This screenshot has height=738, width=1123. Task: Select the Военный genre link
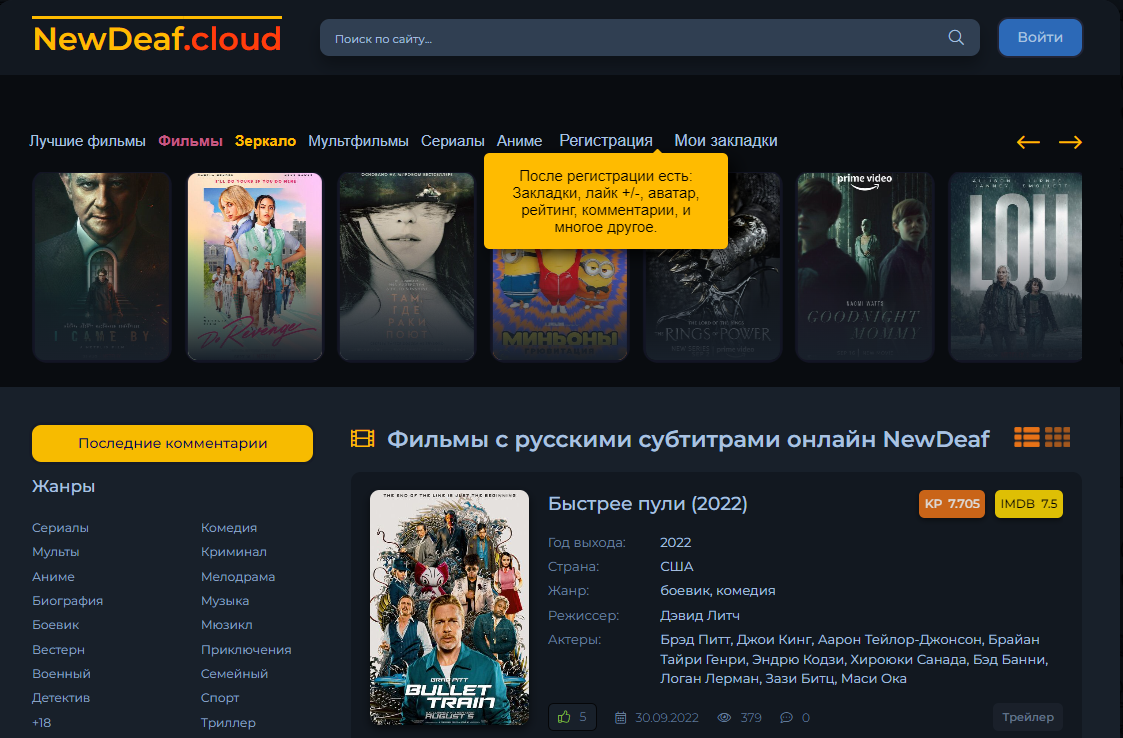pos(61,674)
